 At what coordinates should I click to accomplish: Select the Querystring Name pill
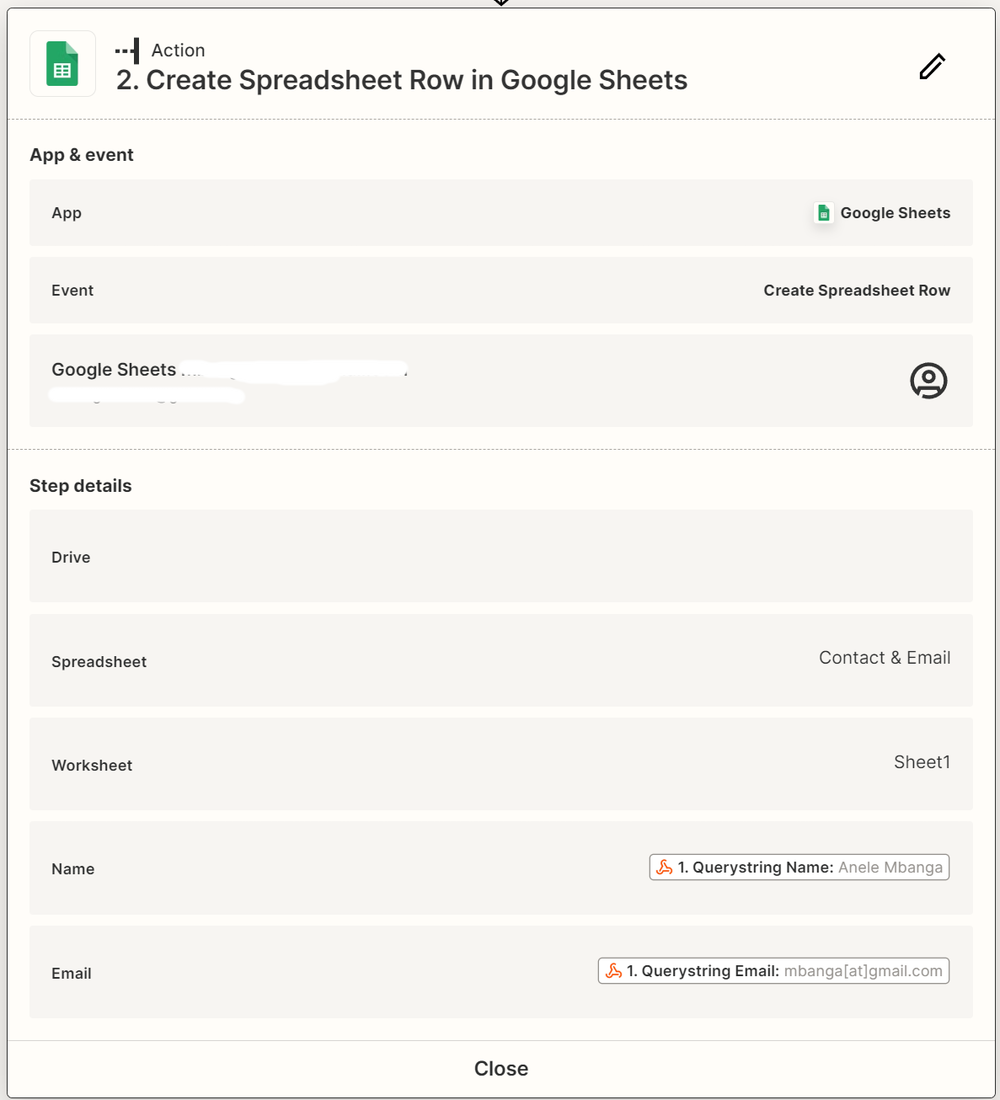(799, 868)
